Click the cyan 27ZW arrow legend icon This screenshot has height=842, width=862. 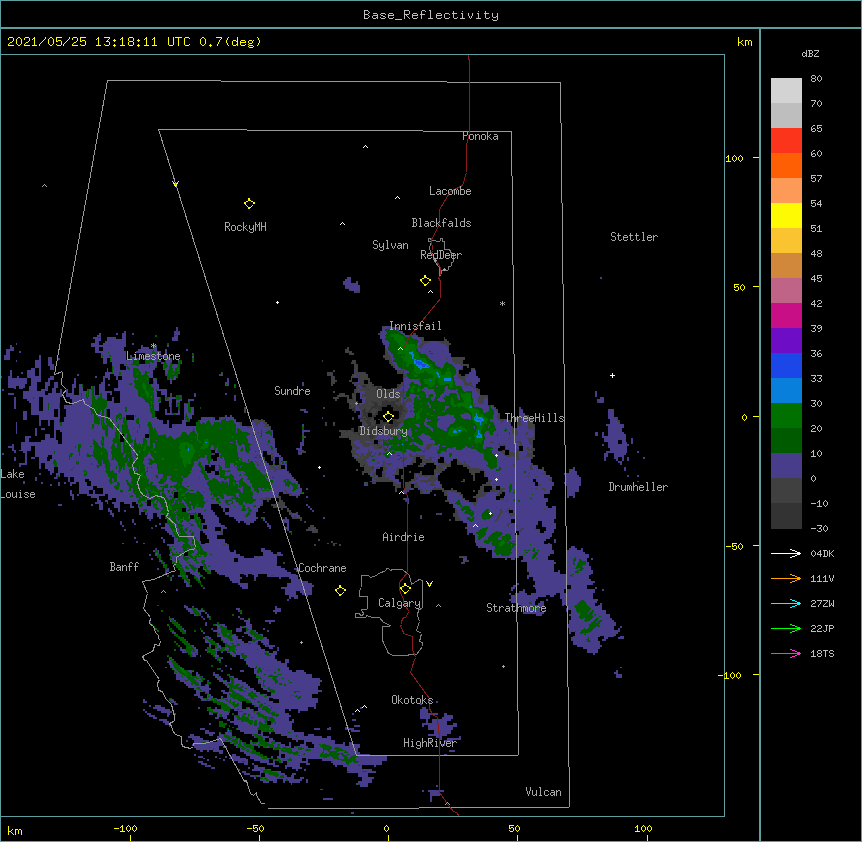[786, 603]
